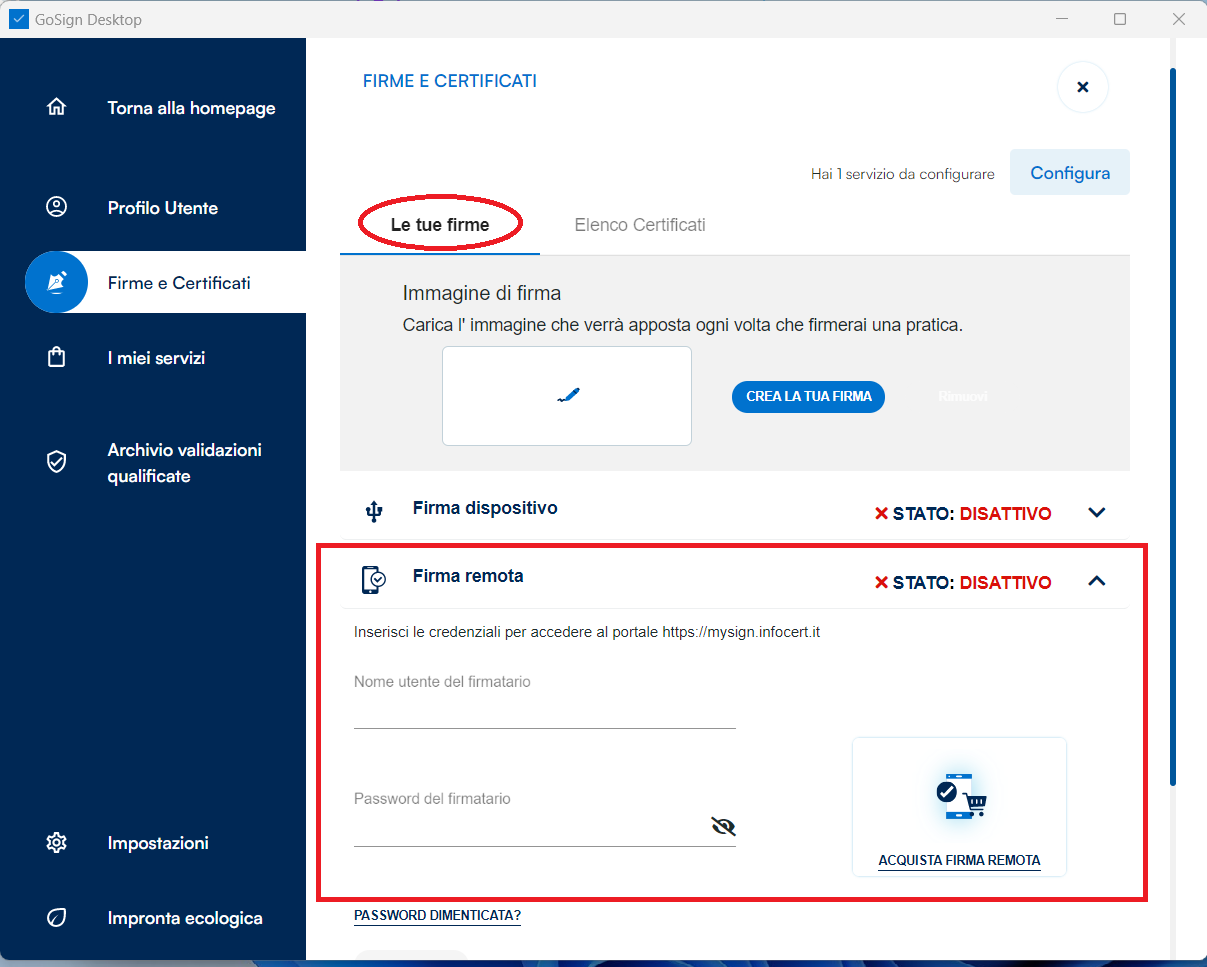Click the Impronta ecologica leaf icon
The height and width of the screenshot is (967, 1207).
click(57, 918)
